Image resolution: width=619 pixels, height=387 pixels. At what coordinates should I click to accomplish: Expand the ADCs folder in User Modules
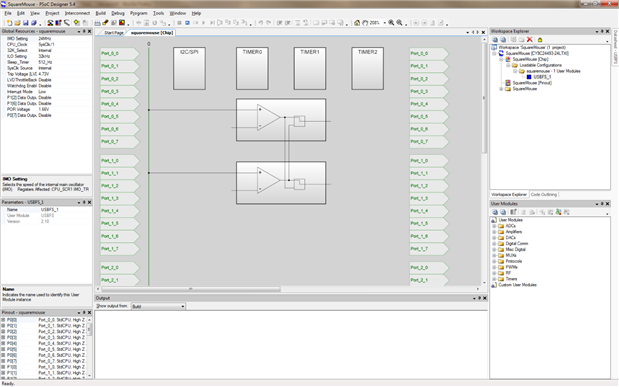point(494,226)
